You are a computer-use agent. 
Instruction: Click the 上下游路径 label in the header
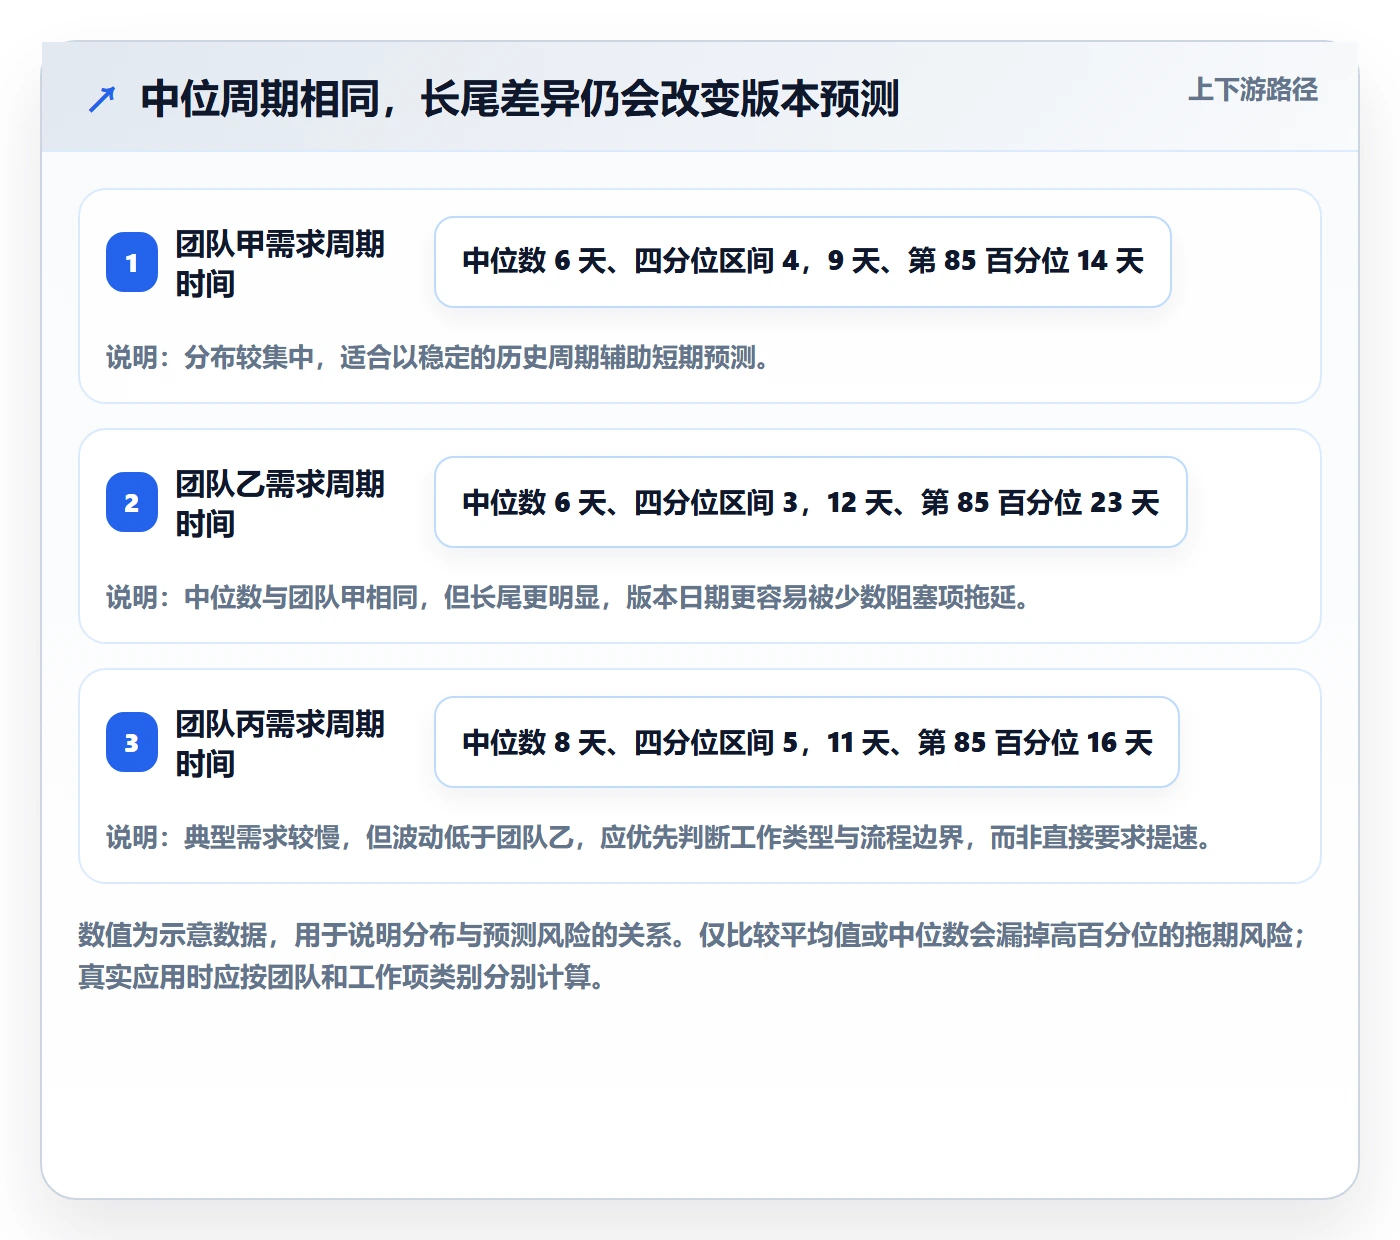click(x=1253, y=90)
